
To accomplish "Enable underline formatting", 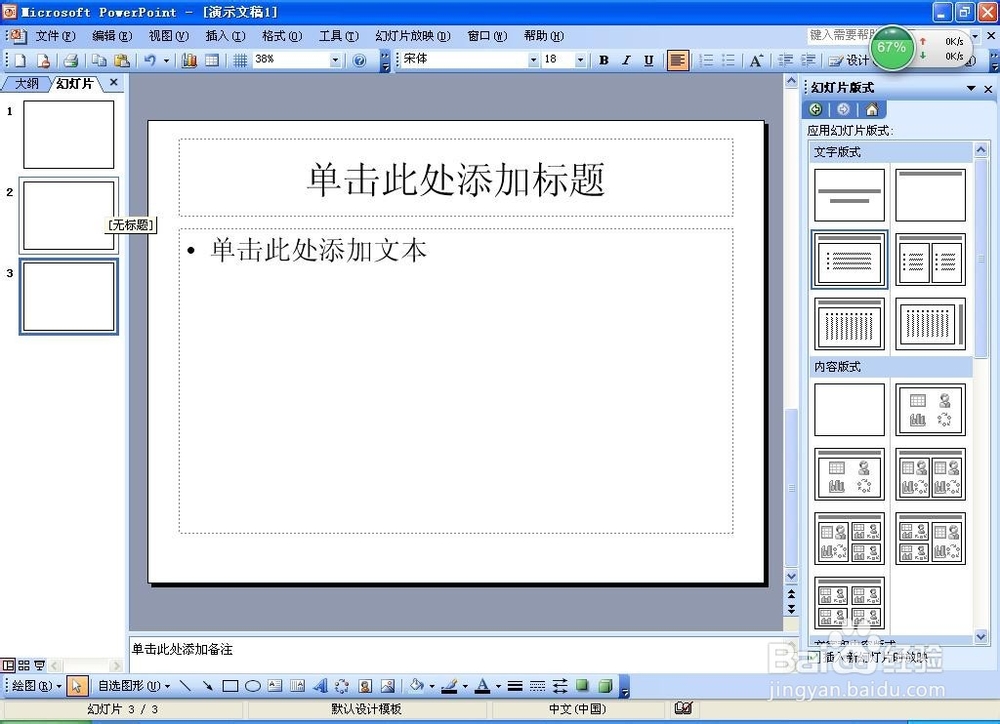I will 648,60.
